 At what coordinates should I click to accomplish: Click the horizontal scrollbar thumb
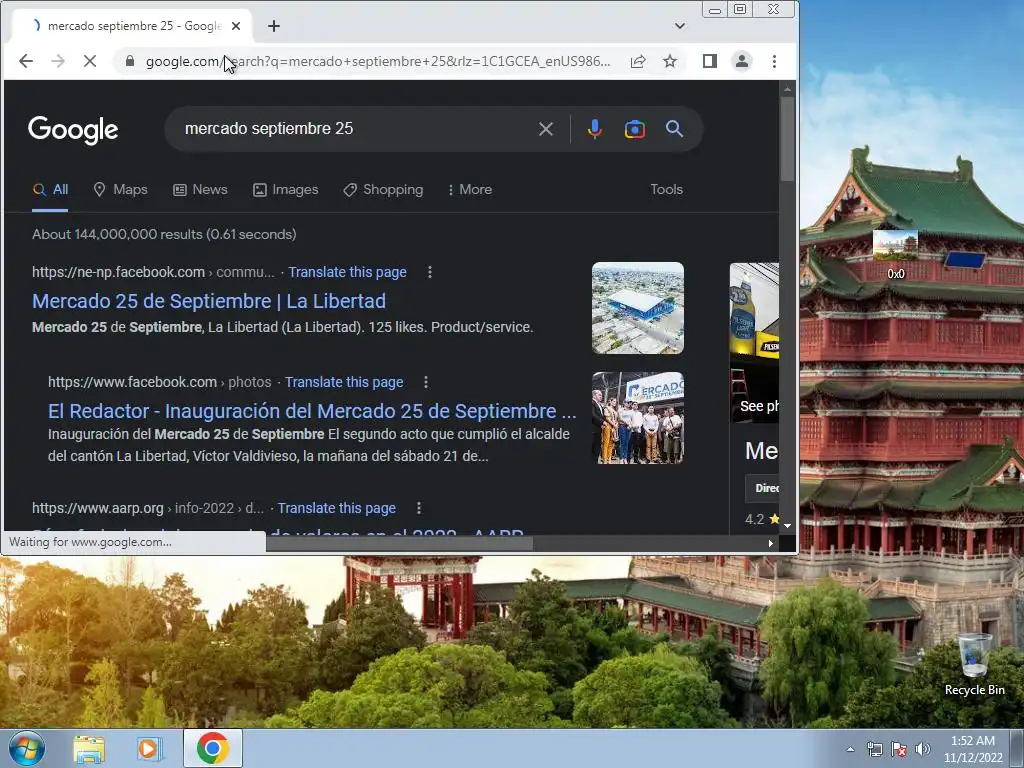pyautogui.click(x=399, y=543)
